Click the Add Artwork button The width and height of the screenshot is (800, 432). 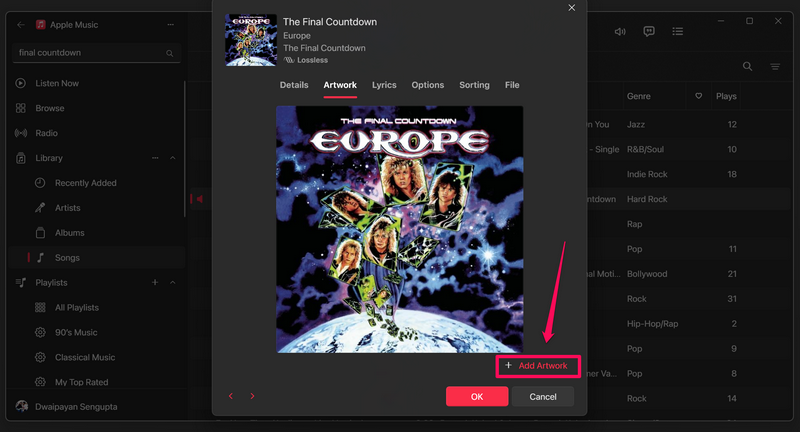tap(538, 366)
